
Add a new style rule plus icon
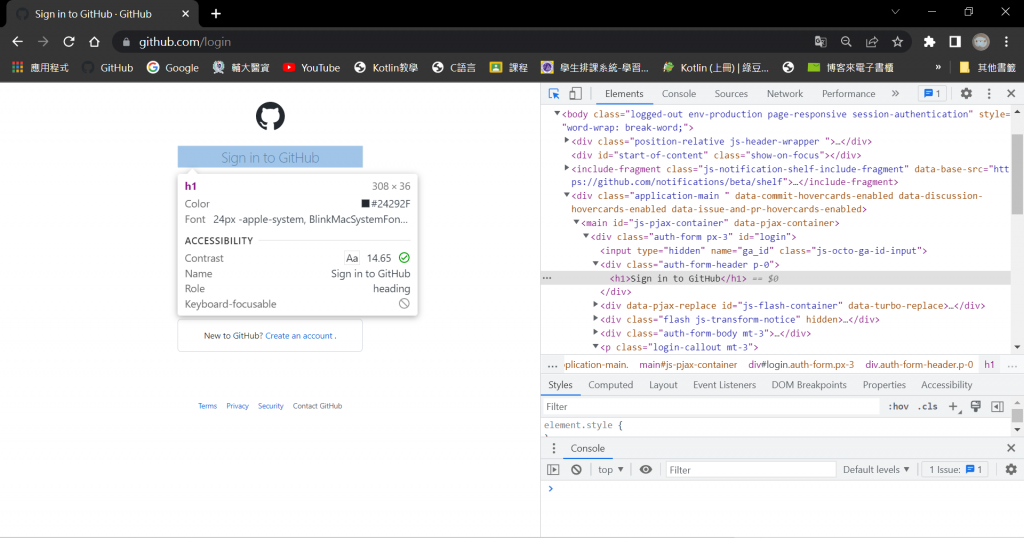tap(953, 406)
